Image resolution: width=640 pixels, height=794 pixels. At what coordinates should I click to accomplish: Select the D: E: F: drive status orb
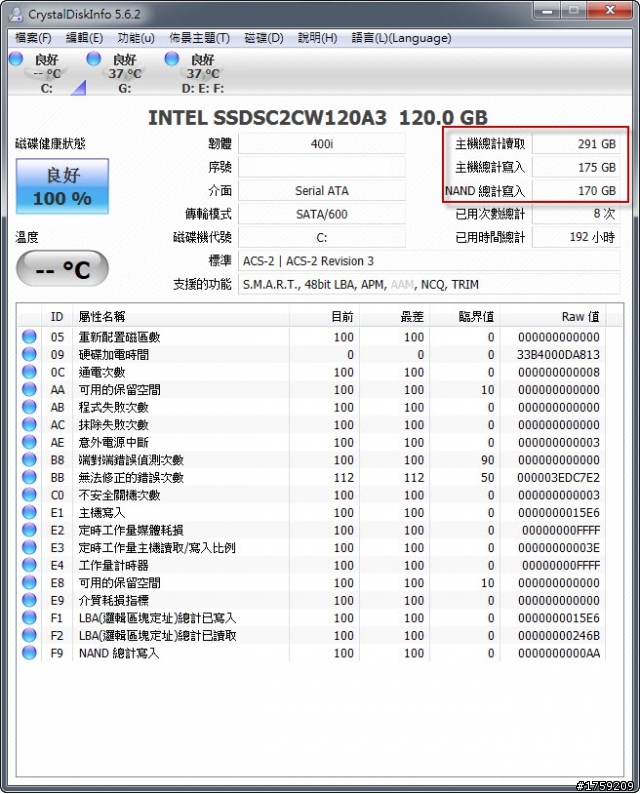(x=172, y=59)
